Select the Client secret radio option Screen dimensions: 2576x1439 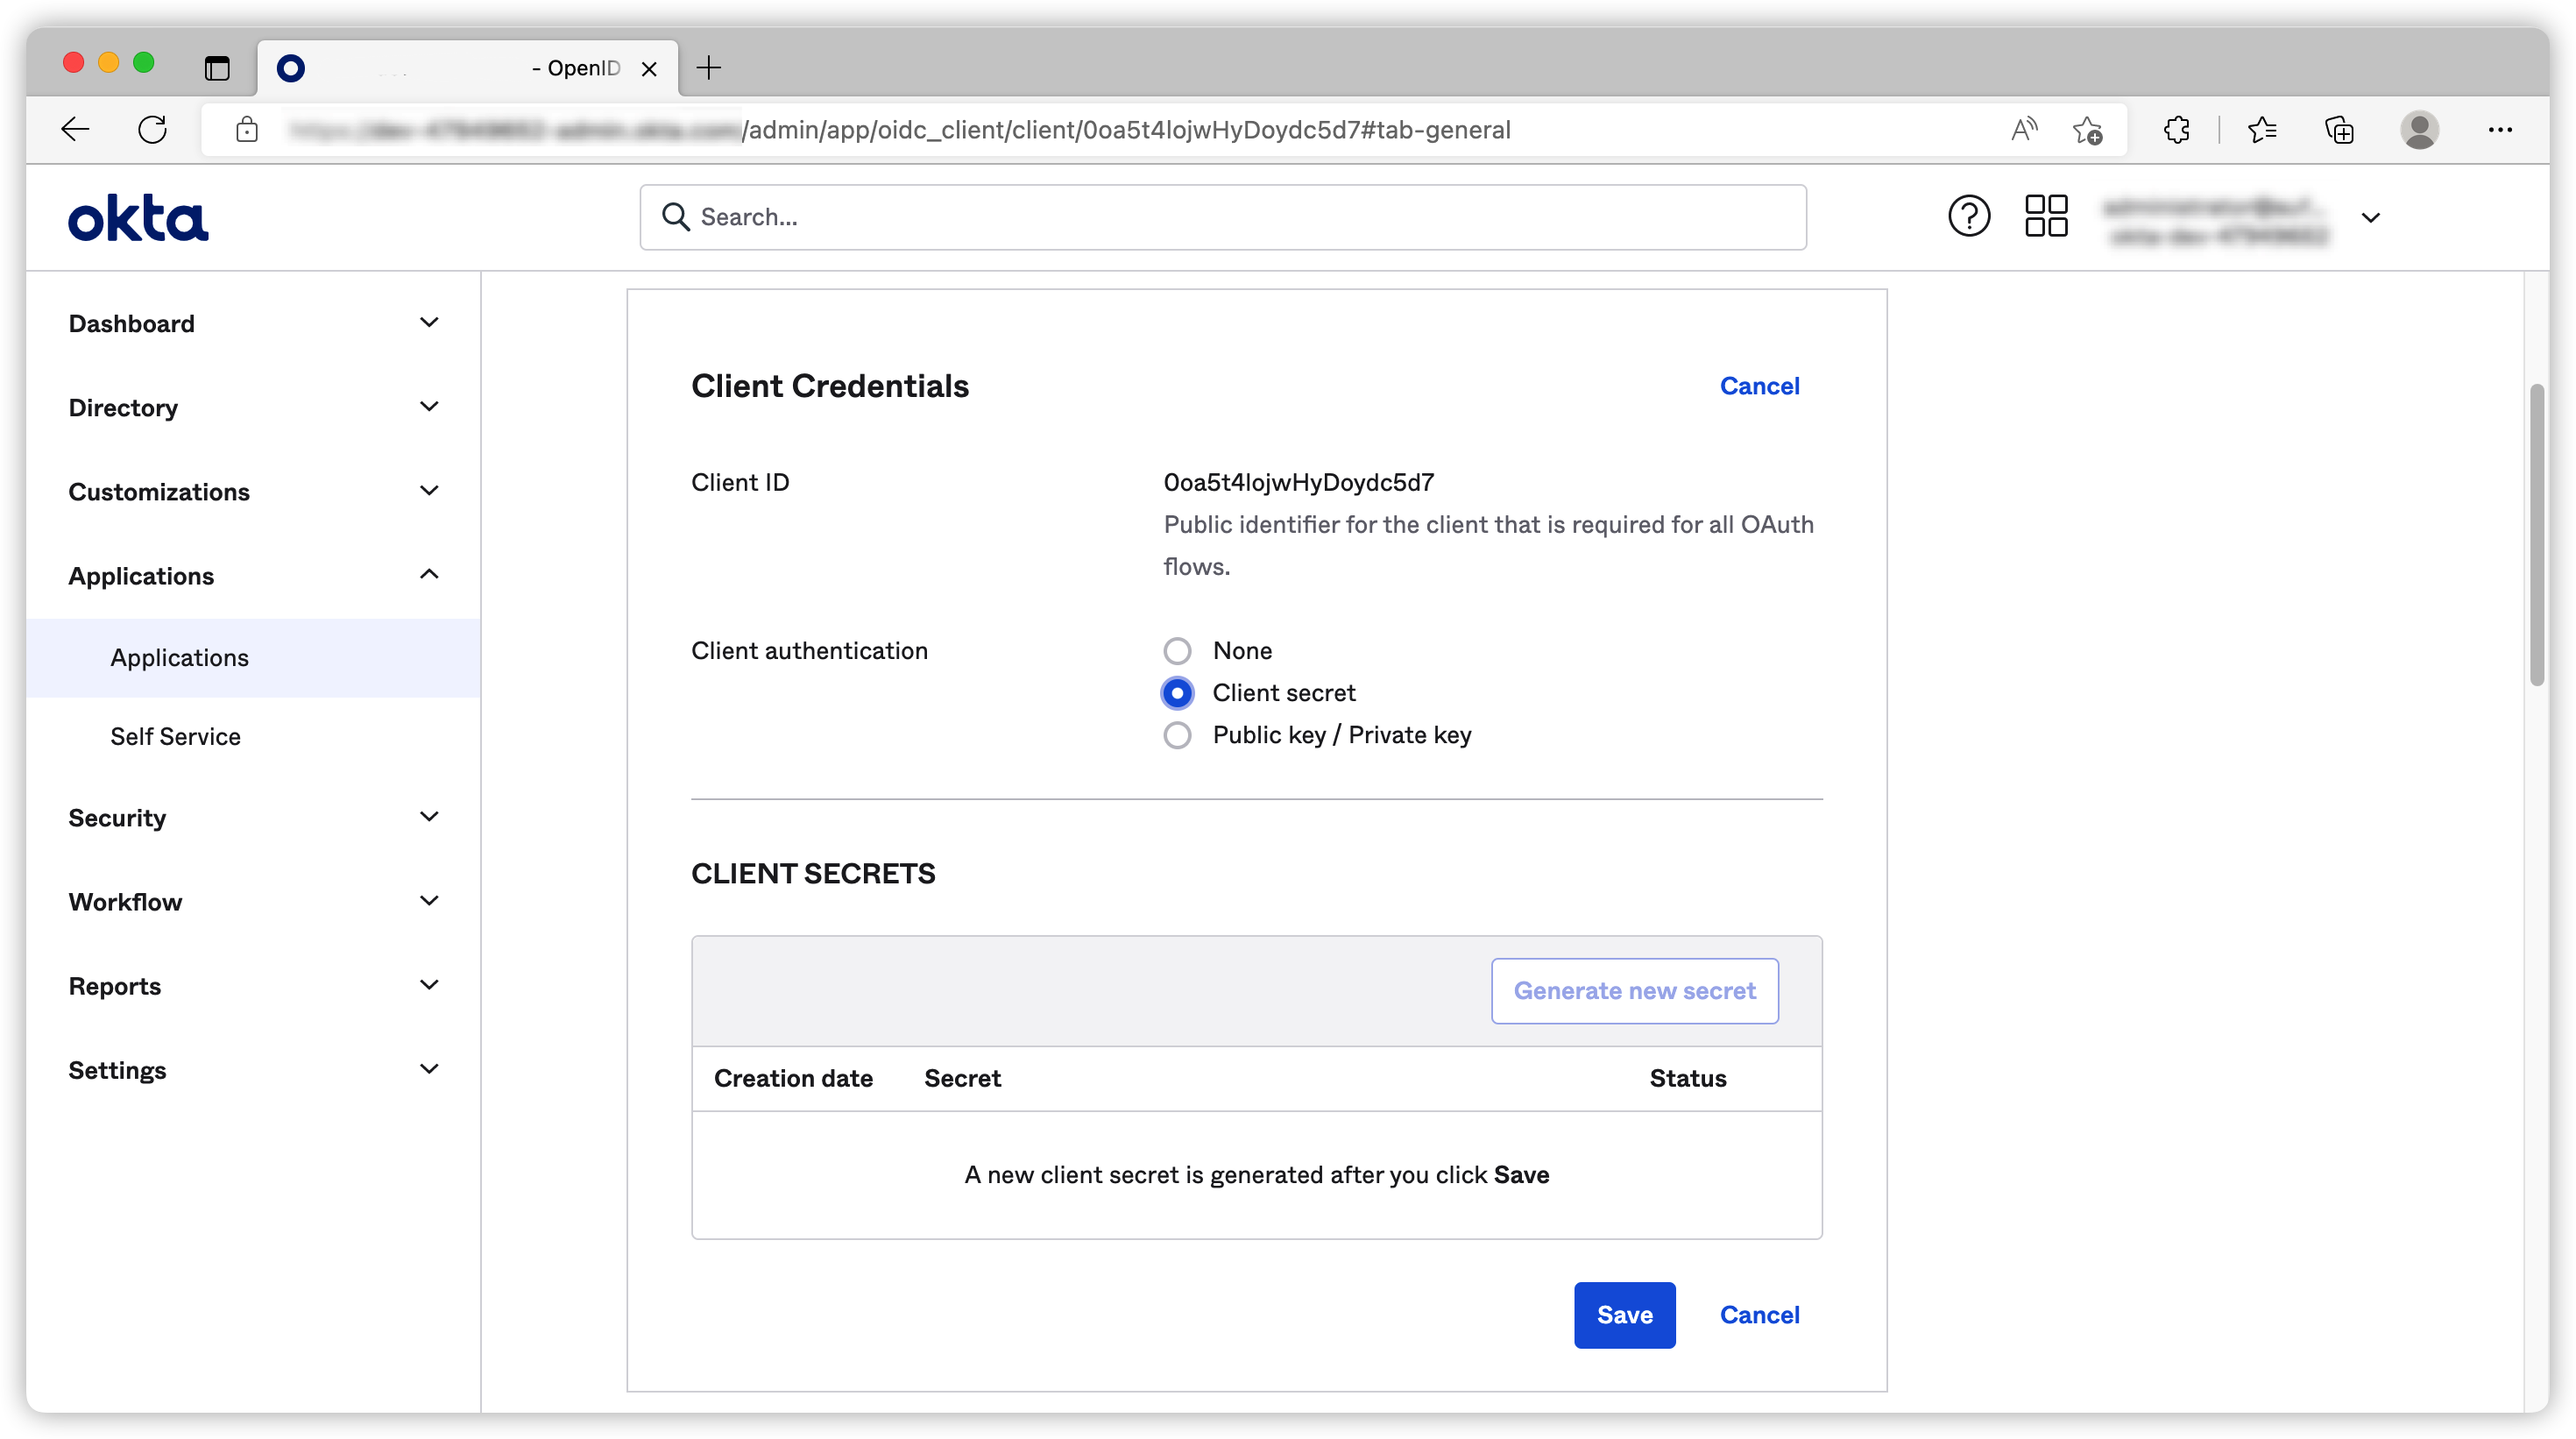click(1177, 693)
